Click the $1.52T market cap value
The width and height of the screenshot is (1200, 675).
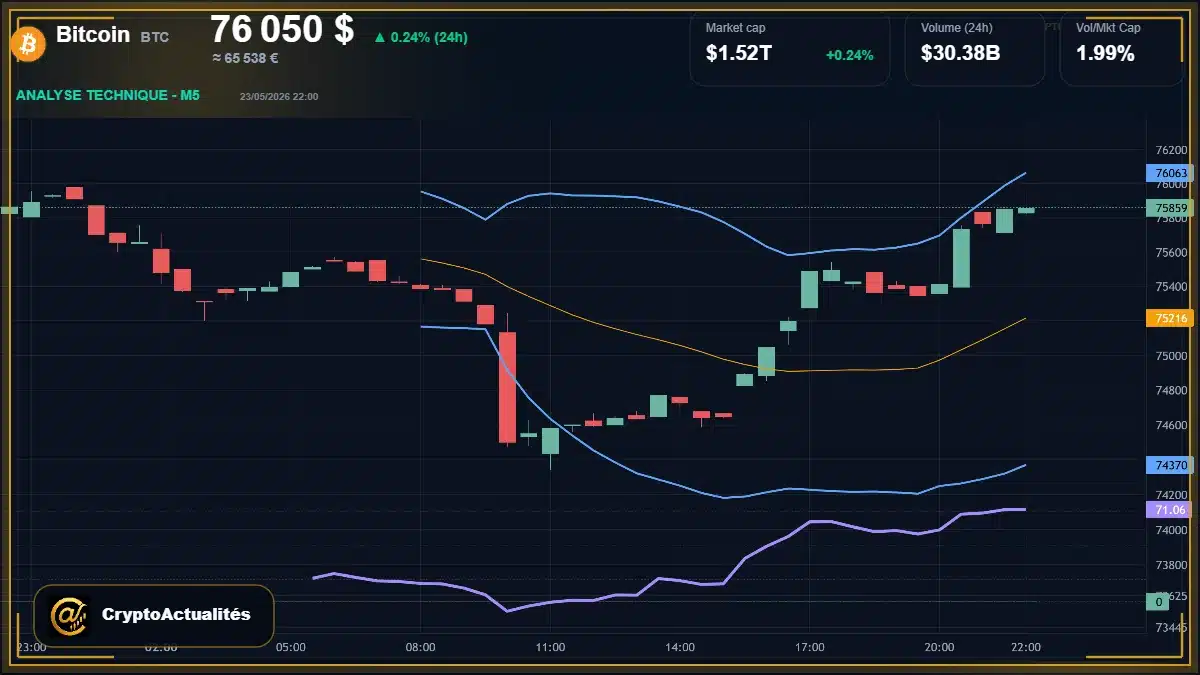[x=739, y=54]
